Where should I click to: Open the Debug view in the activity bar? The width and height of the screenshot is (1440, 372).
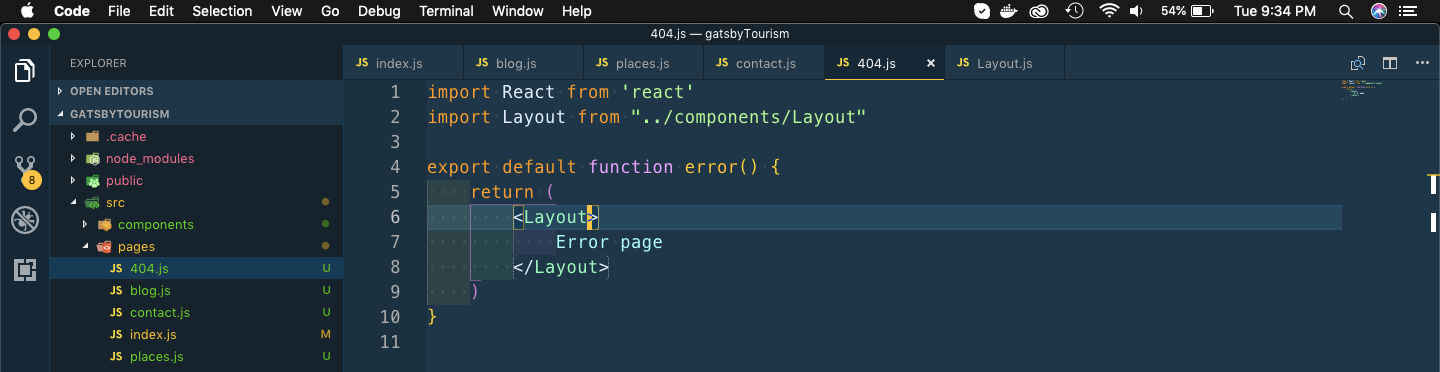(25, 220)
